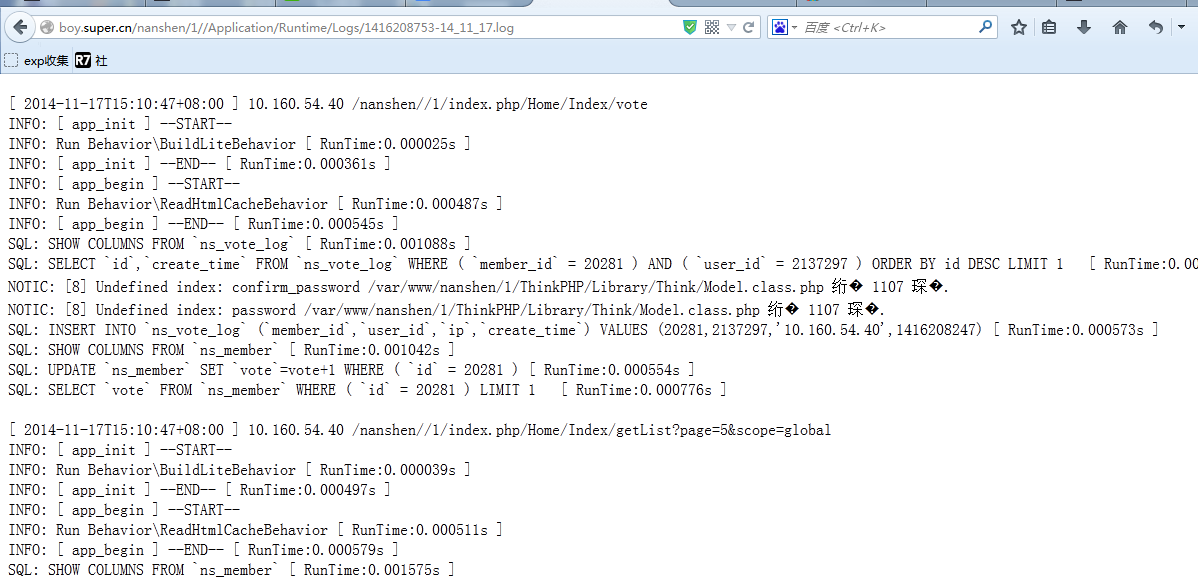This screenshot has width=1198, height=588.
Task: Click the search magnifier icon
Action: [x=986, y=27]
